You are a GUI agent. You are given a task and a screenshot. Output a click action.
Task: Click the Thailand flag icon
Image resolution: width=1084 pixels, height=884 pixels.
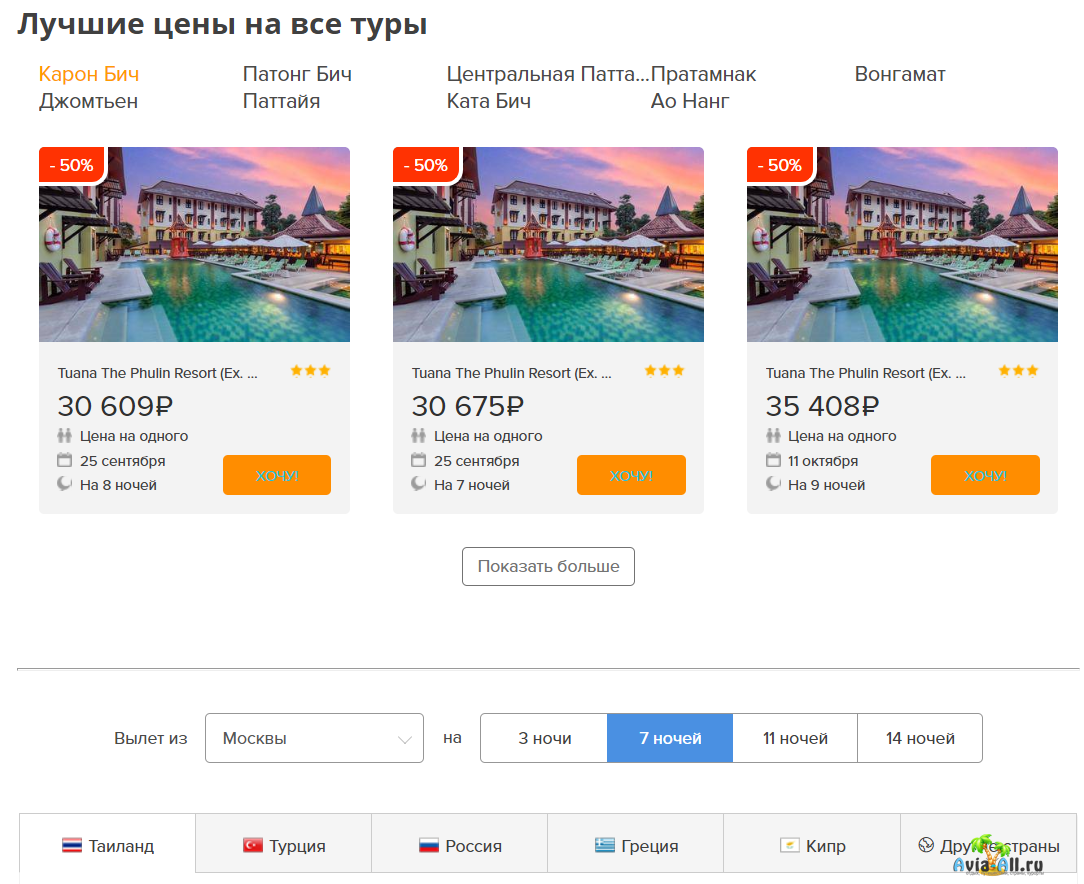pos(72,846)
